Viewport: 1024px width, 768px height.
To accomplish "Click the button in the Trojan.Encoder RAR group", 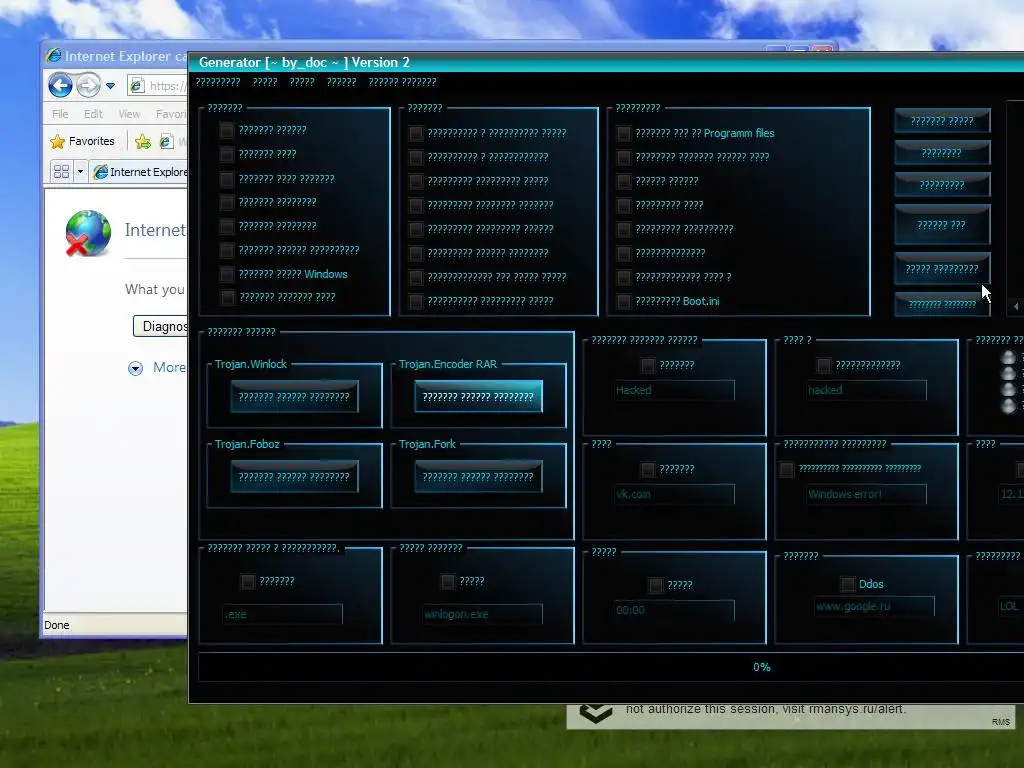I will tap(478, 396).
